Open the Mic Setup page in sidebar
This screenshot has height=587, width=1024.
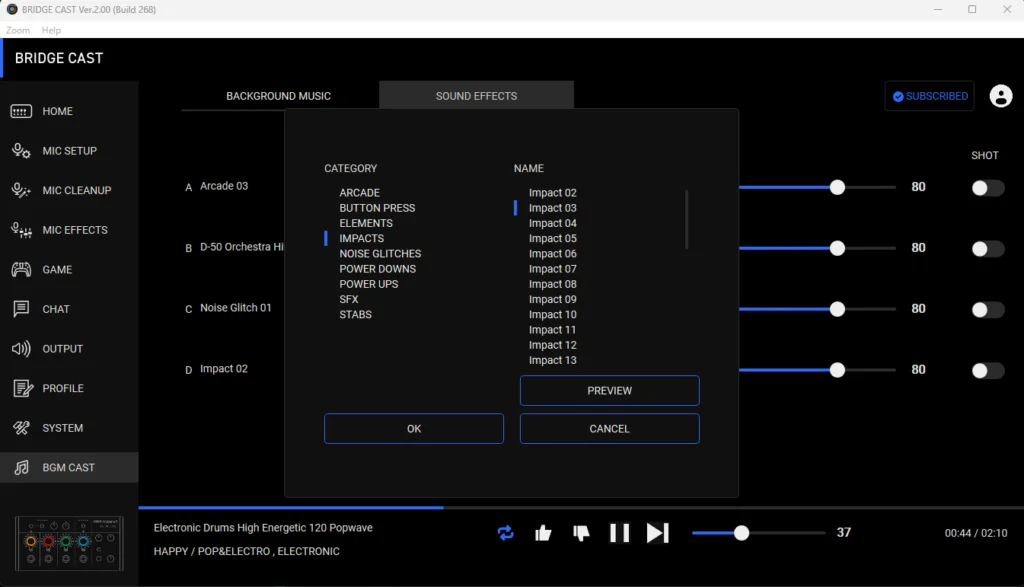click(69, 151)
